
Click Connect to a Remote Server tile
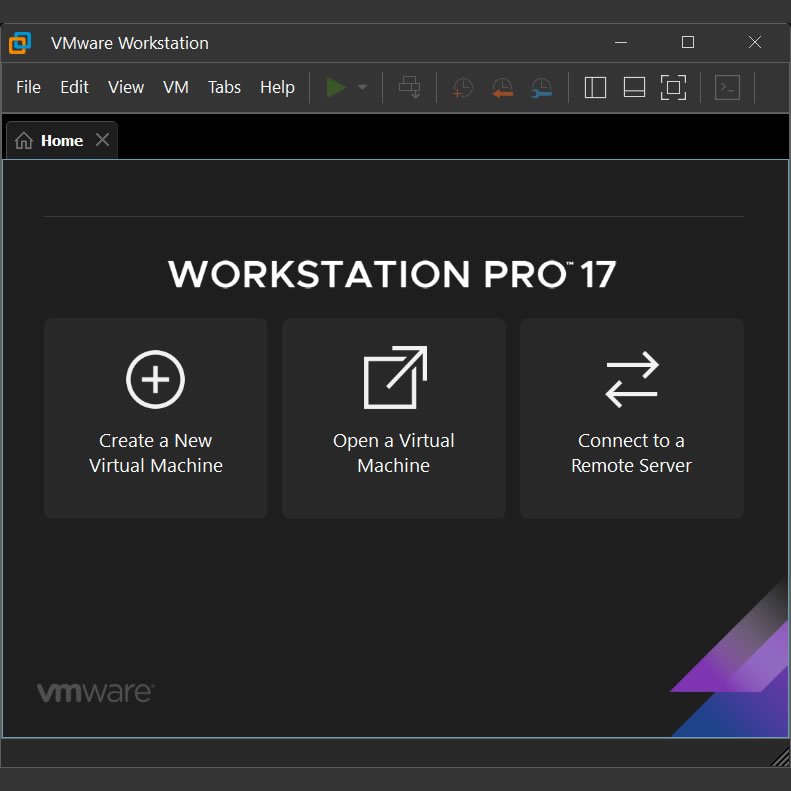click(x=632, y=418)
